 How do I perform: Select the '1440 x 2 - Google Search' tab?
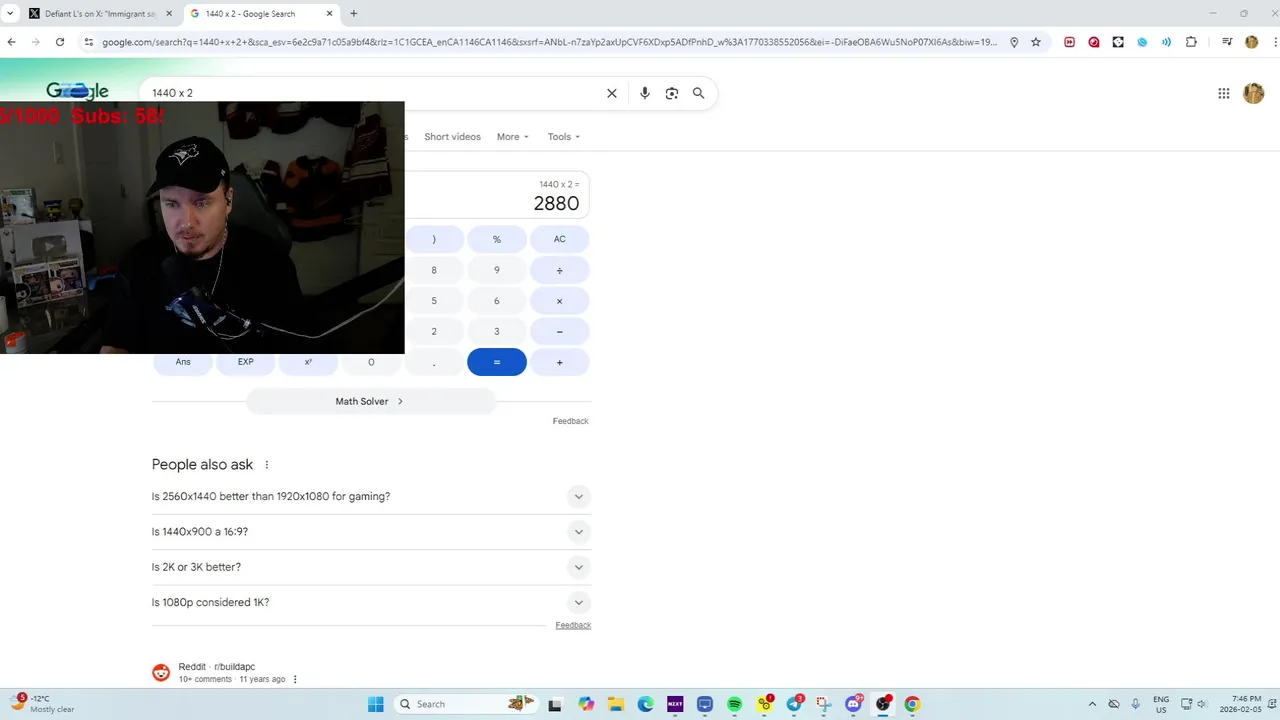[263, 14]
